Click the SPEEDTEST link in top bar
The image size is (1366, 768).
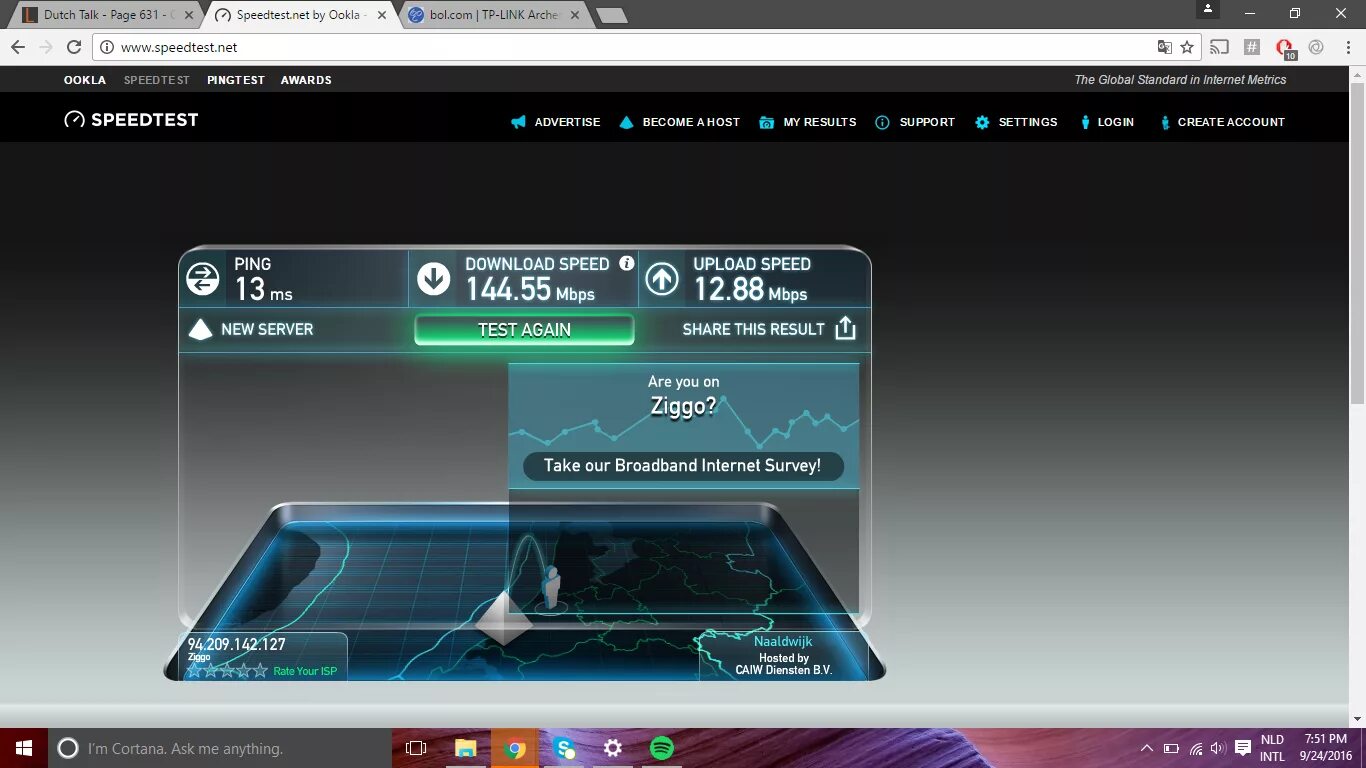tap(157, 80)
